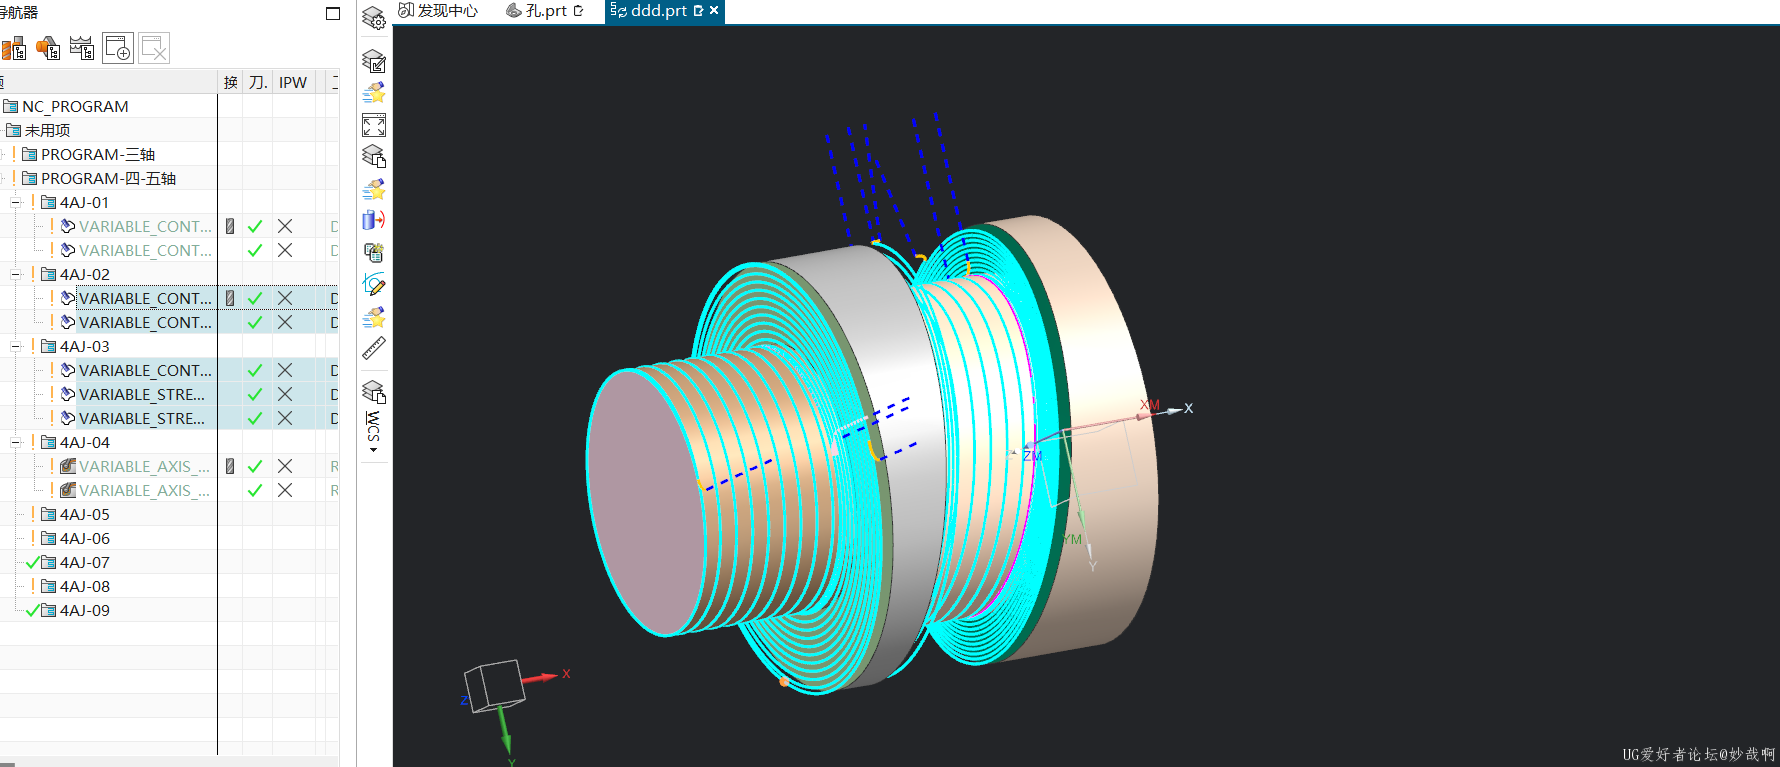Click the layers edit pencil icon
The width and height of the screenshot is (1780, 767).
pyautogui.click(x=374, y=61)
